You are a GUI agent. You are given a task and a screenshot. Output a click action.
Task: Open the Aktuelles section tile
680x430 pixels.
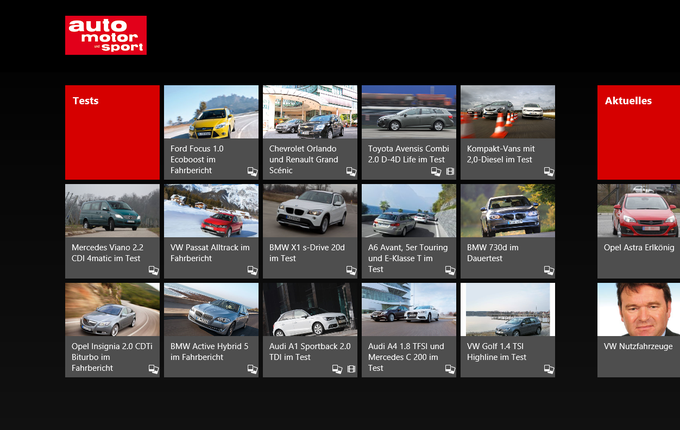coord(638,132)
